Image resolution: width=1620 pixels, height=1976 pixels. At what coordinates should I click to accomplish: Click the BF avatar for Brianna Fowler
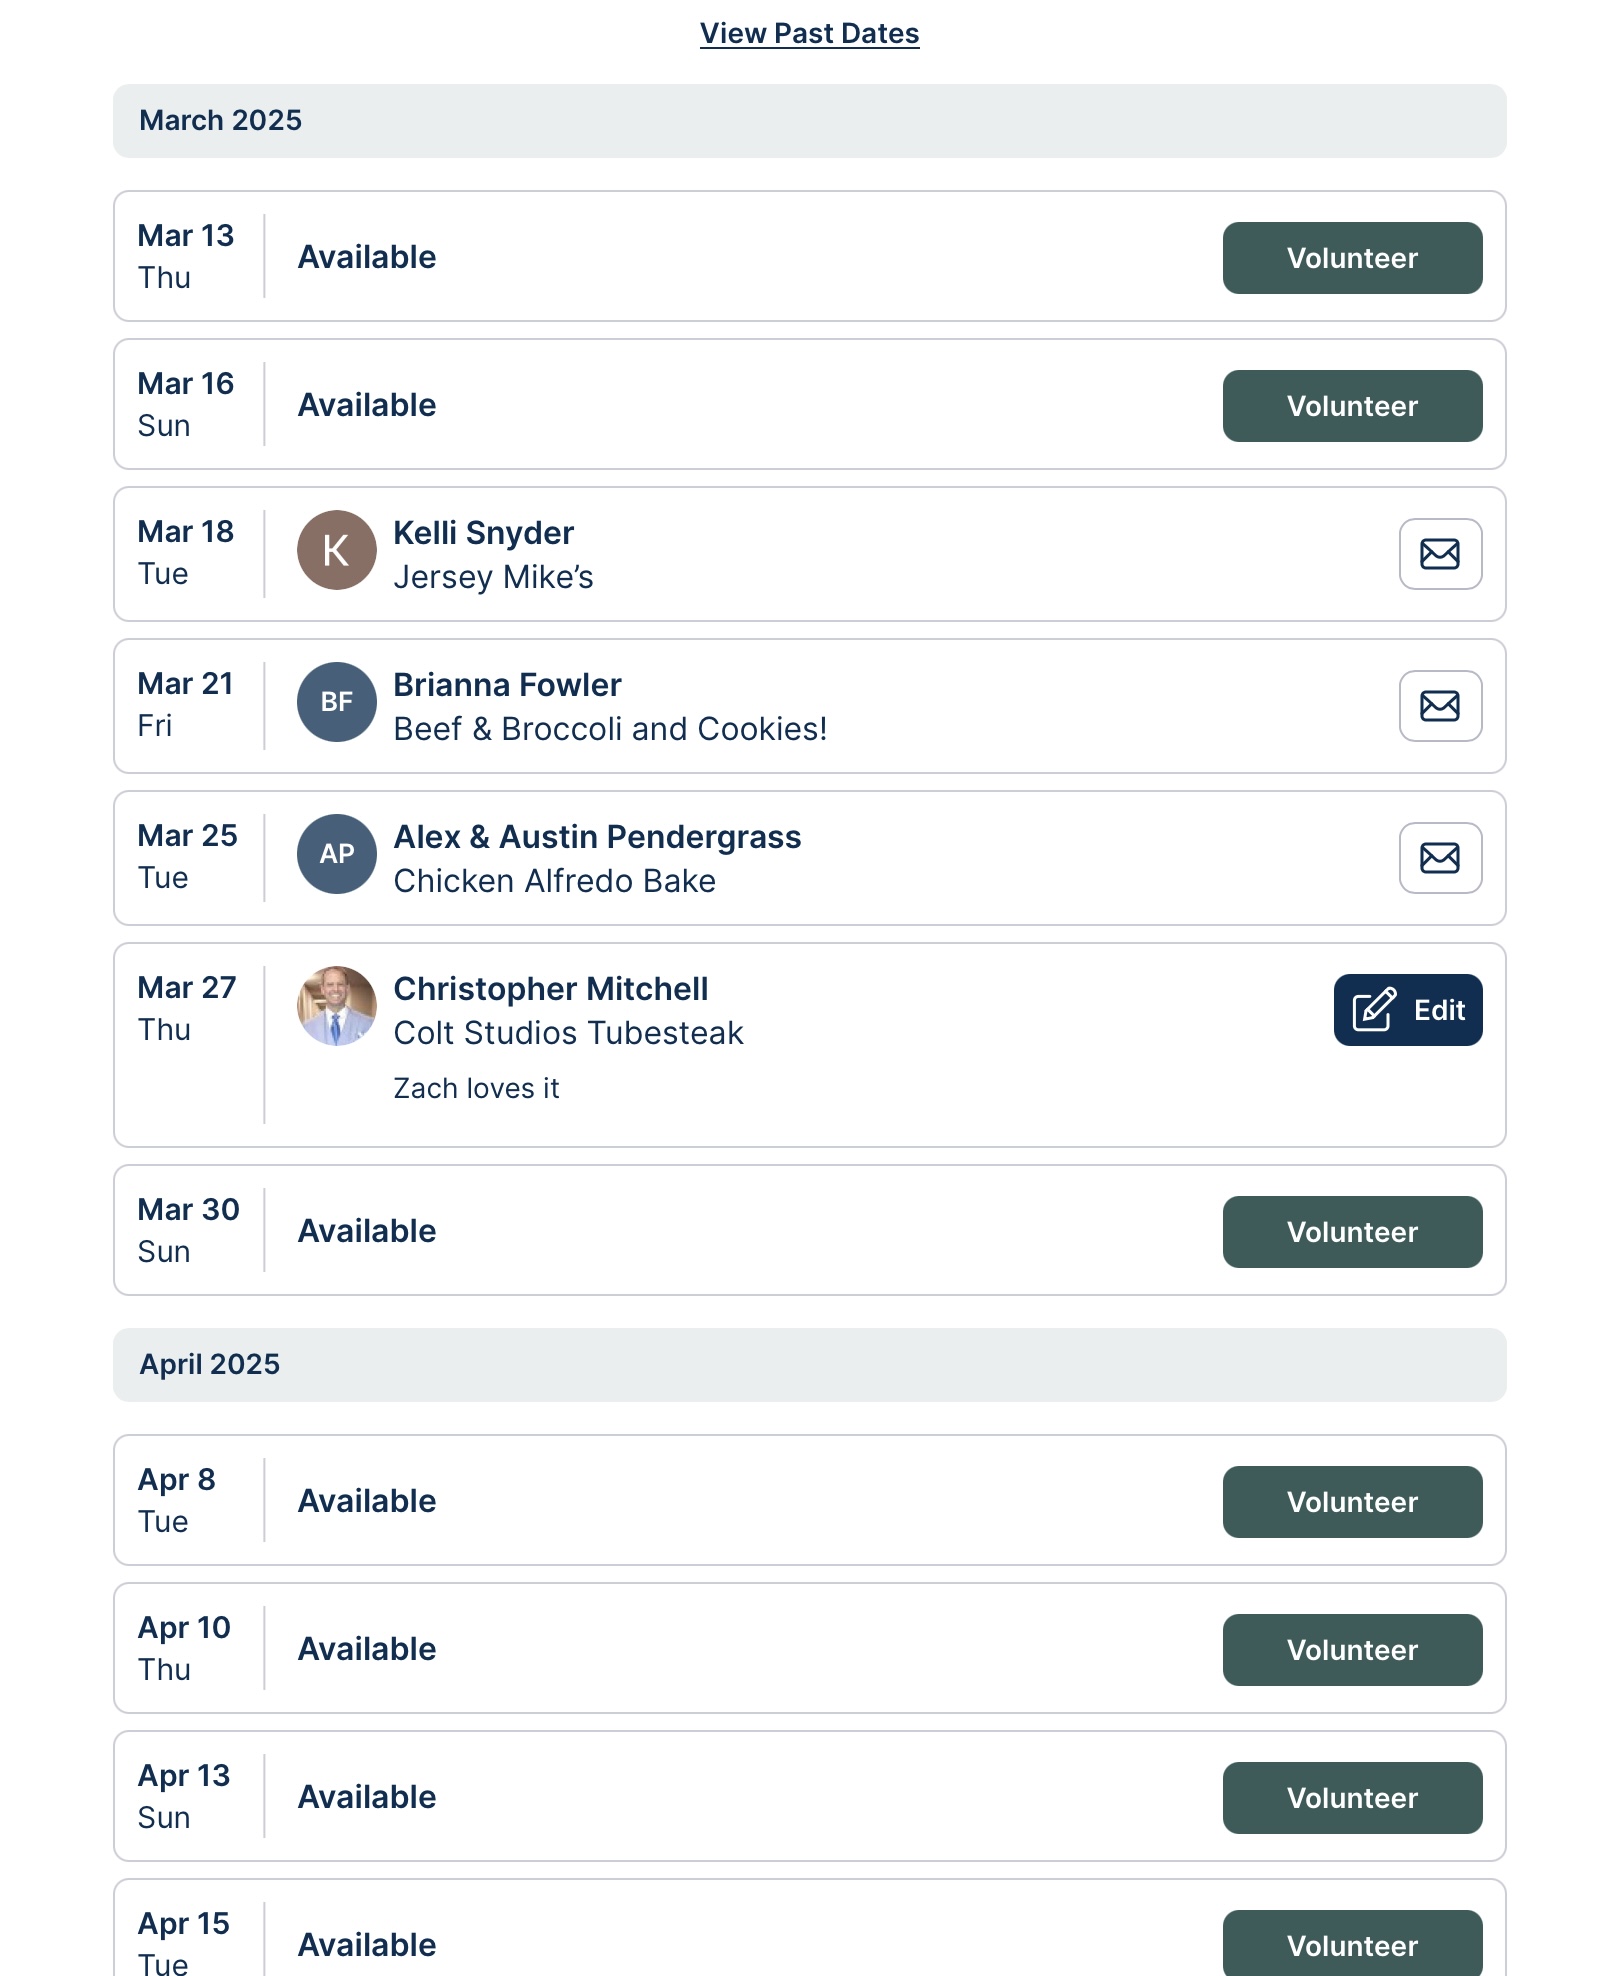tap(337, 702)
